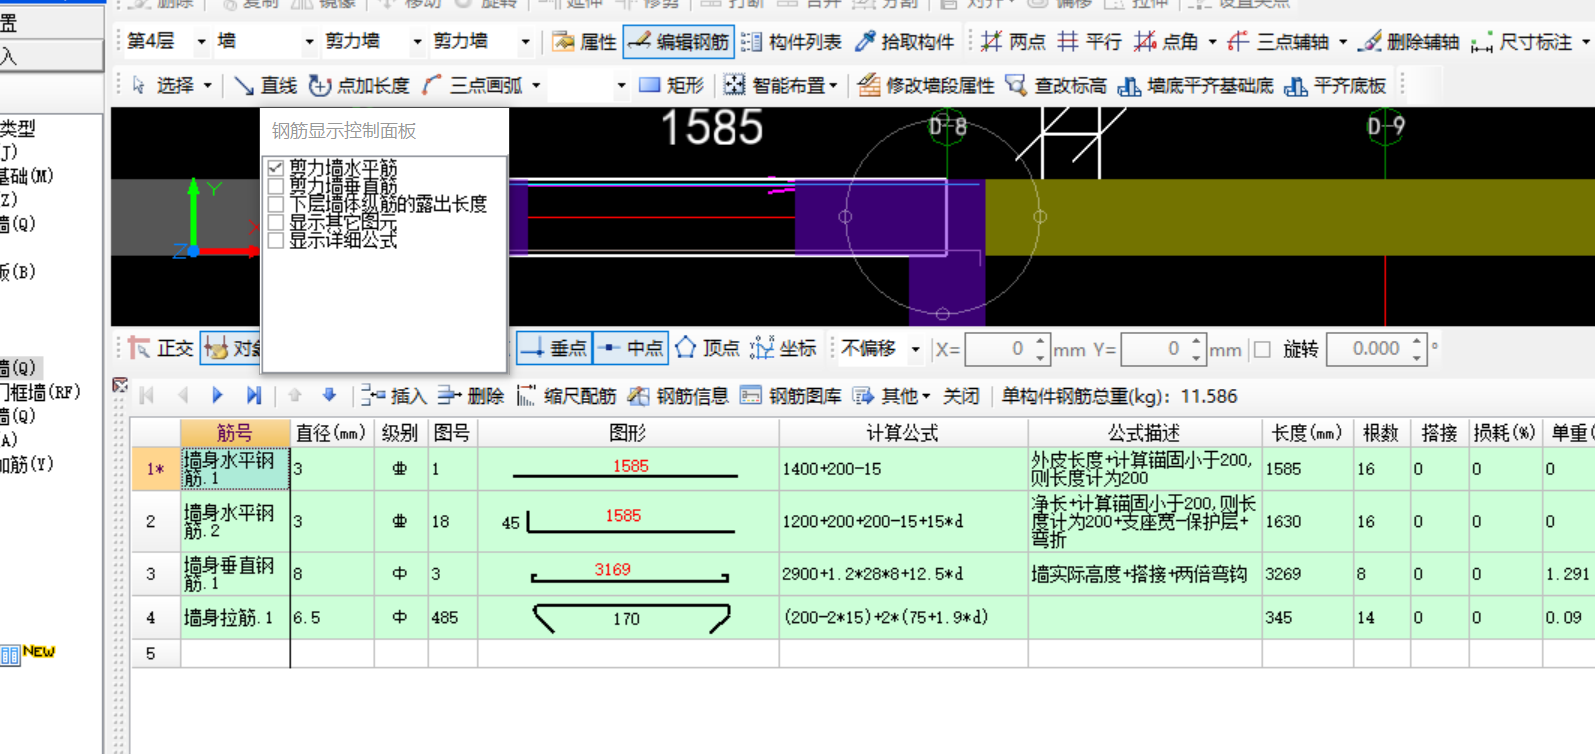The width and height of the screenshot is (1595, 754).
Task: Expand the 选择 tool dropdown arrow
Action: point(207,86)
